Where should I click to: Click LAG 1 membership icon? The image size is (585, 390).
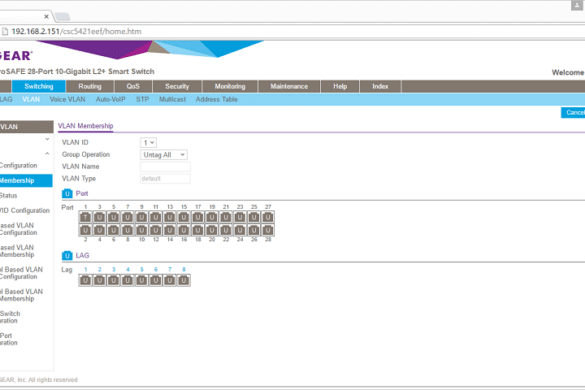point(85,280)
